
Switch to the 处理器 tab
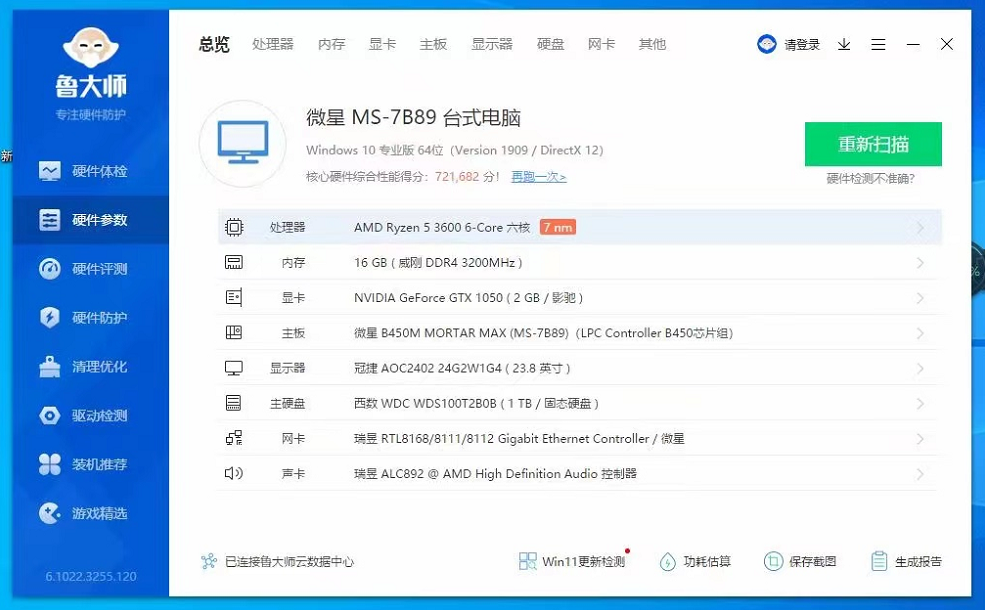click(273, 44)
